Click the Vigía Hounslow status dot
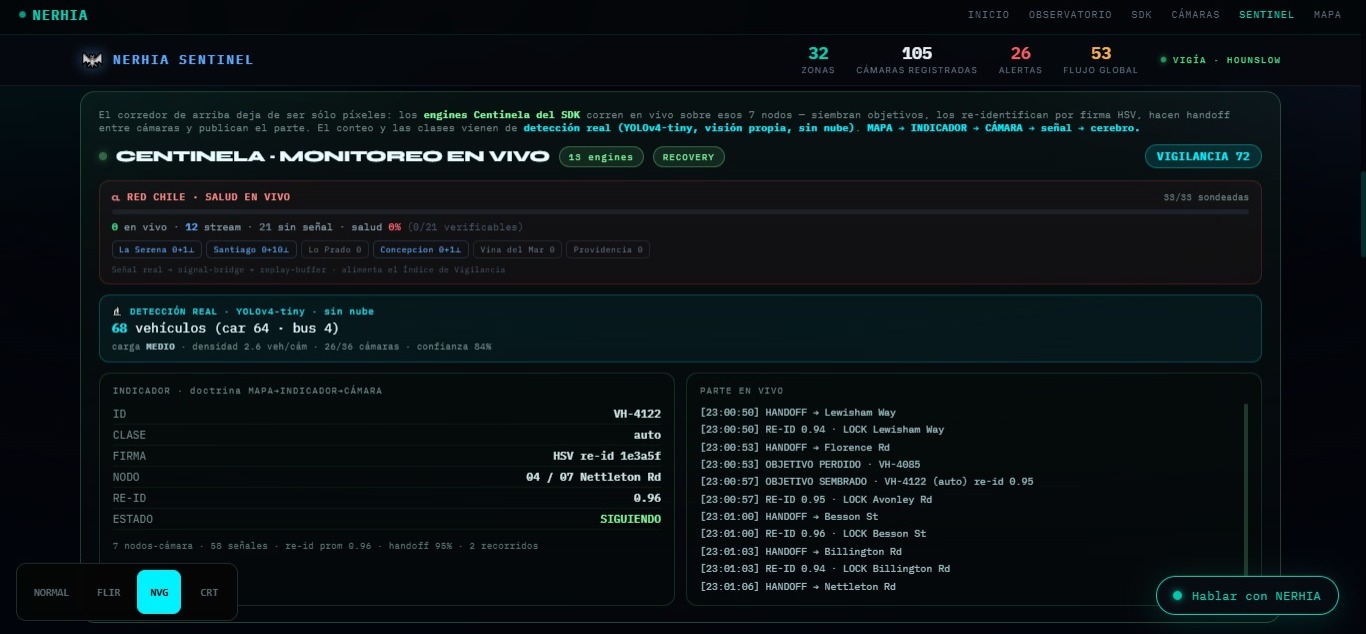 1163,60
